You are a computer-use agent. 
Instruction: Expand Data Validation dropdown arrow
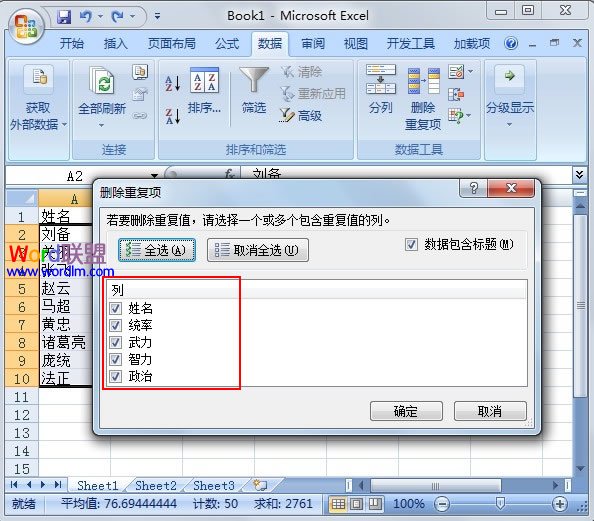coord(470,71)
